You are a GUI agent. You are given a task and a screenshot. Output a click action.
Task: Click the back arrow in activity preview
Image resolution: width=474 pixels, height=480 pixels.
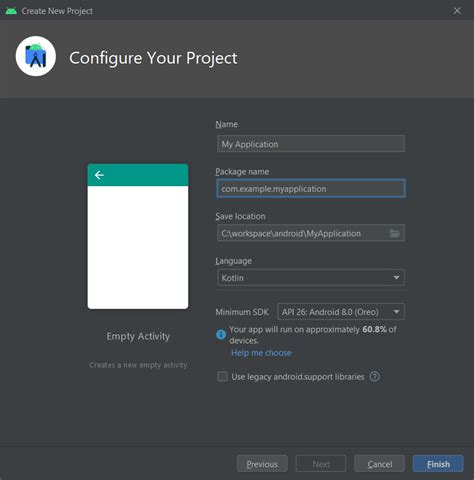99,175
